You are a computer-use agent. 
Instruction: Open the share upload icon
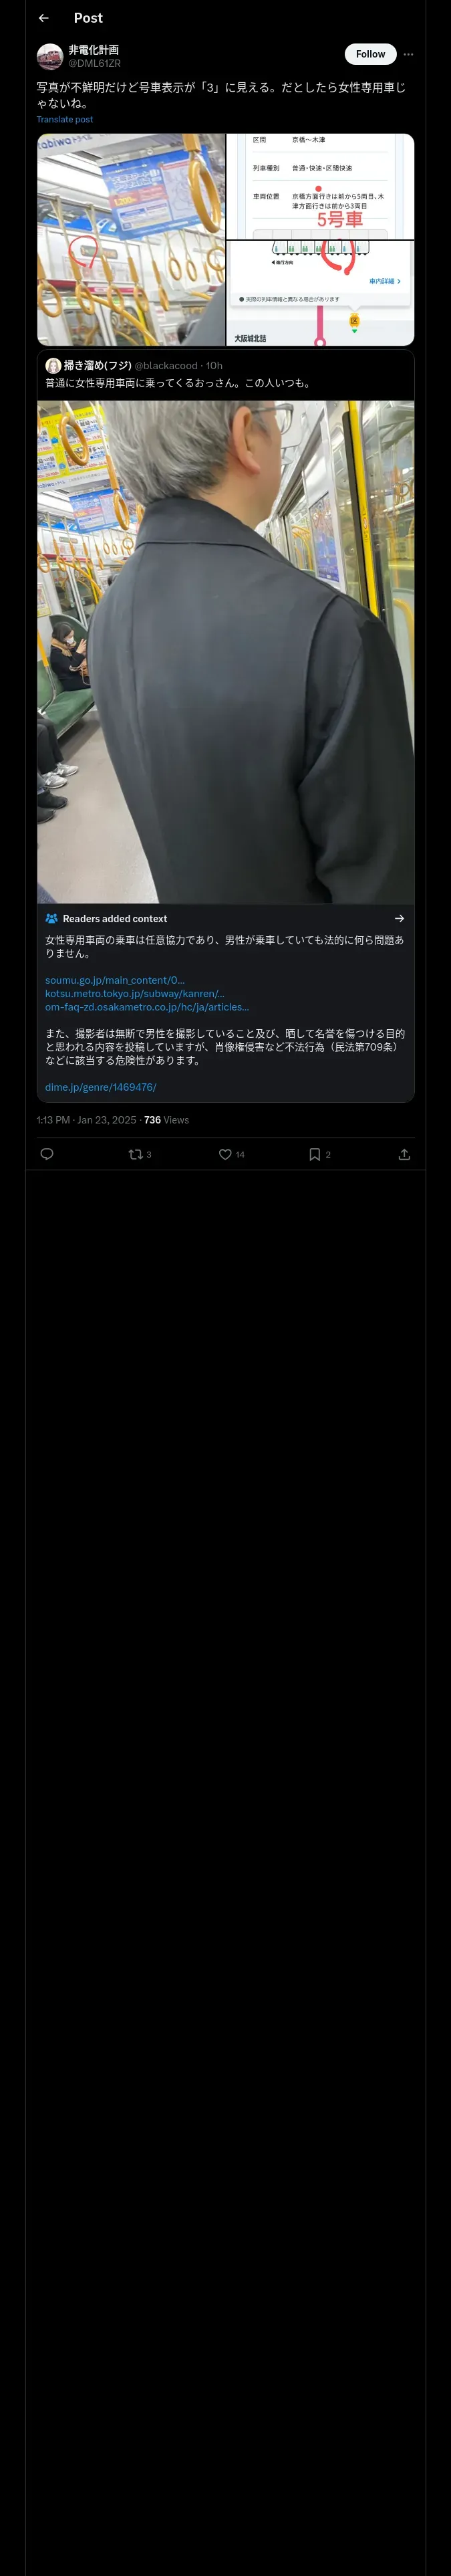404,1154
